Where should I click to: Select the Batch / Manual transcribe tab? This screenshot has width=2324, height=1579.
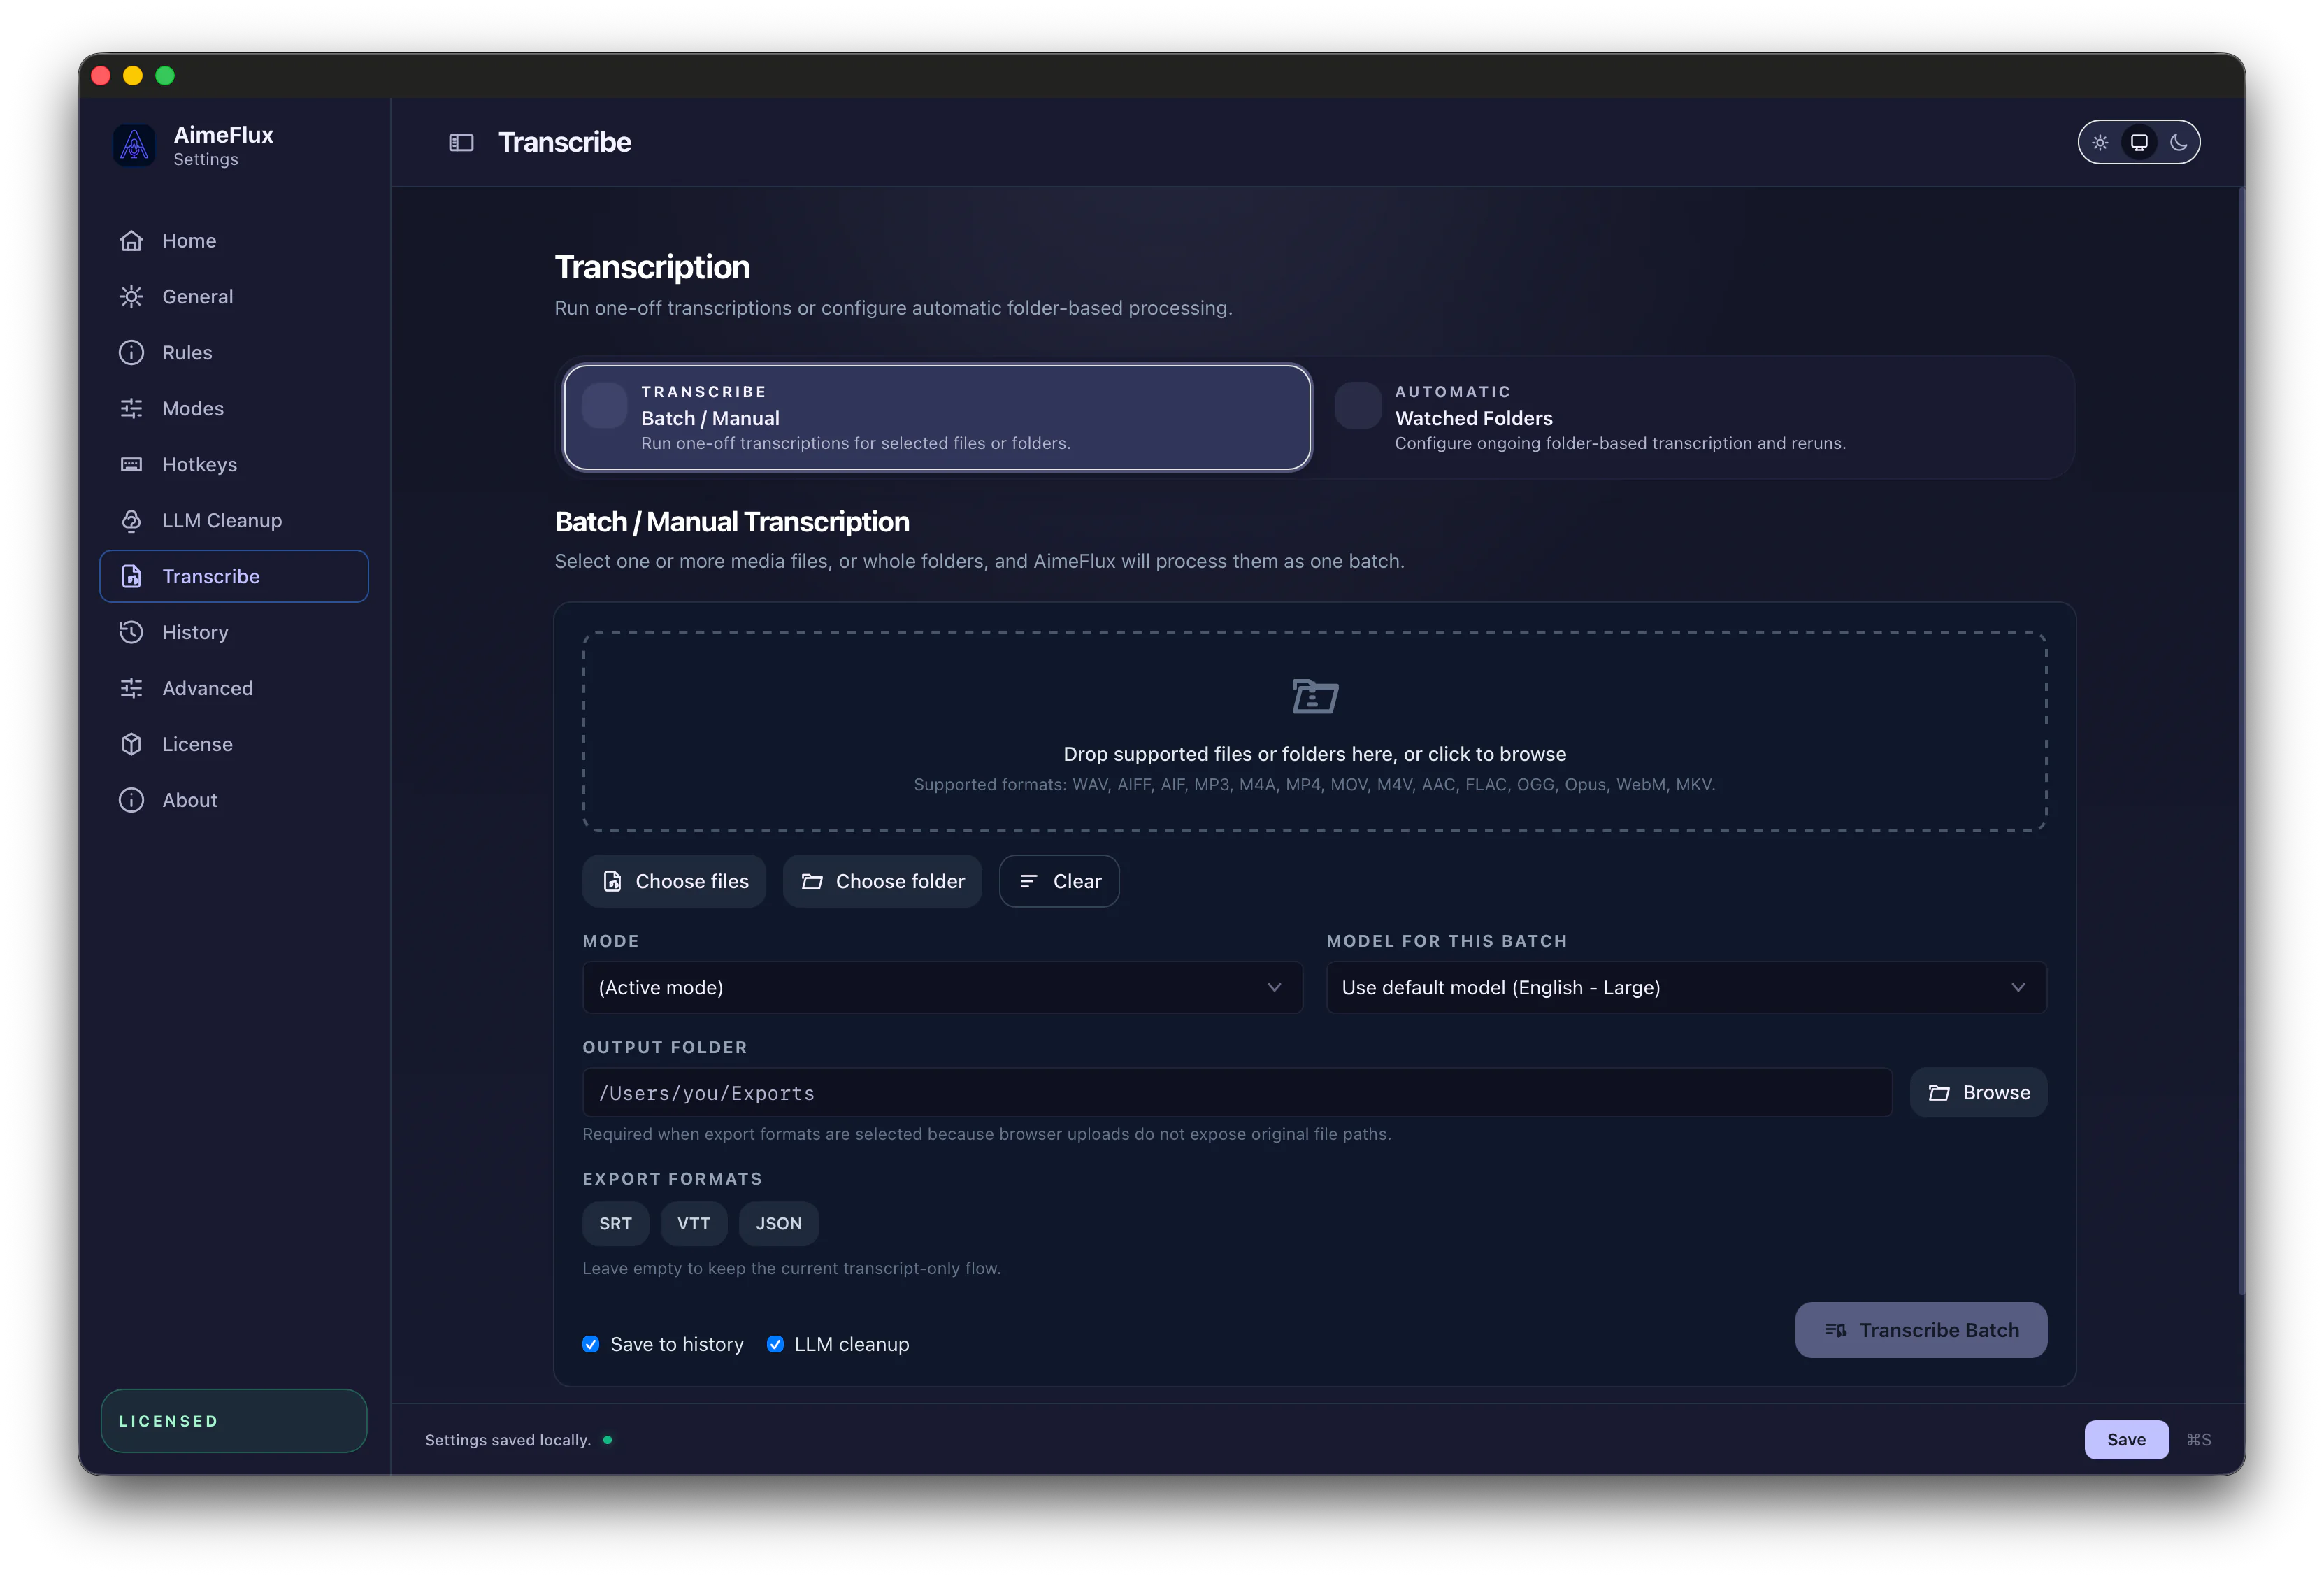[x=937, y=418]
